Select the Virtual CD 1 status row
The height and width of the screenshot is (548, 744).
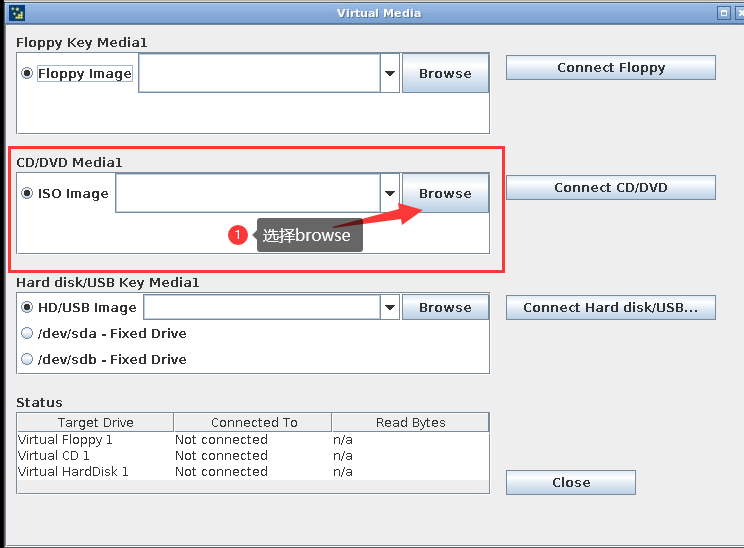(x=252, y=456)
